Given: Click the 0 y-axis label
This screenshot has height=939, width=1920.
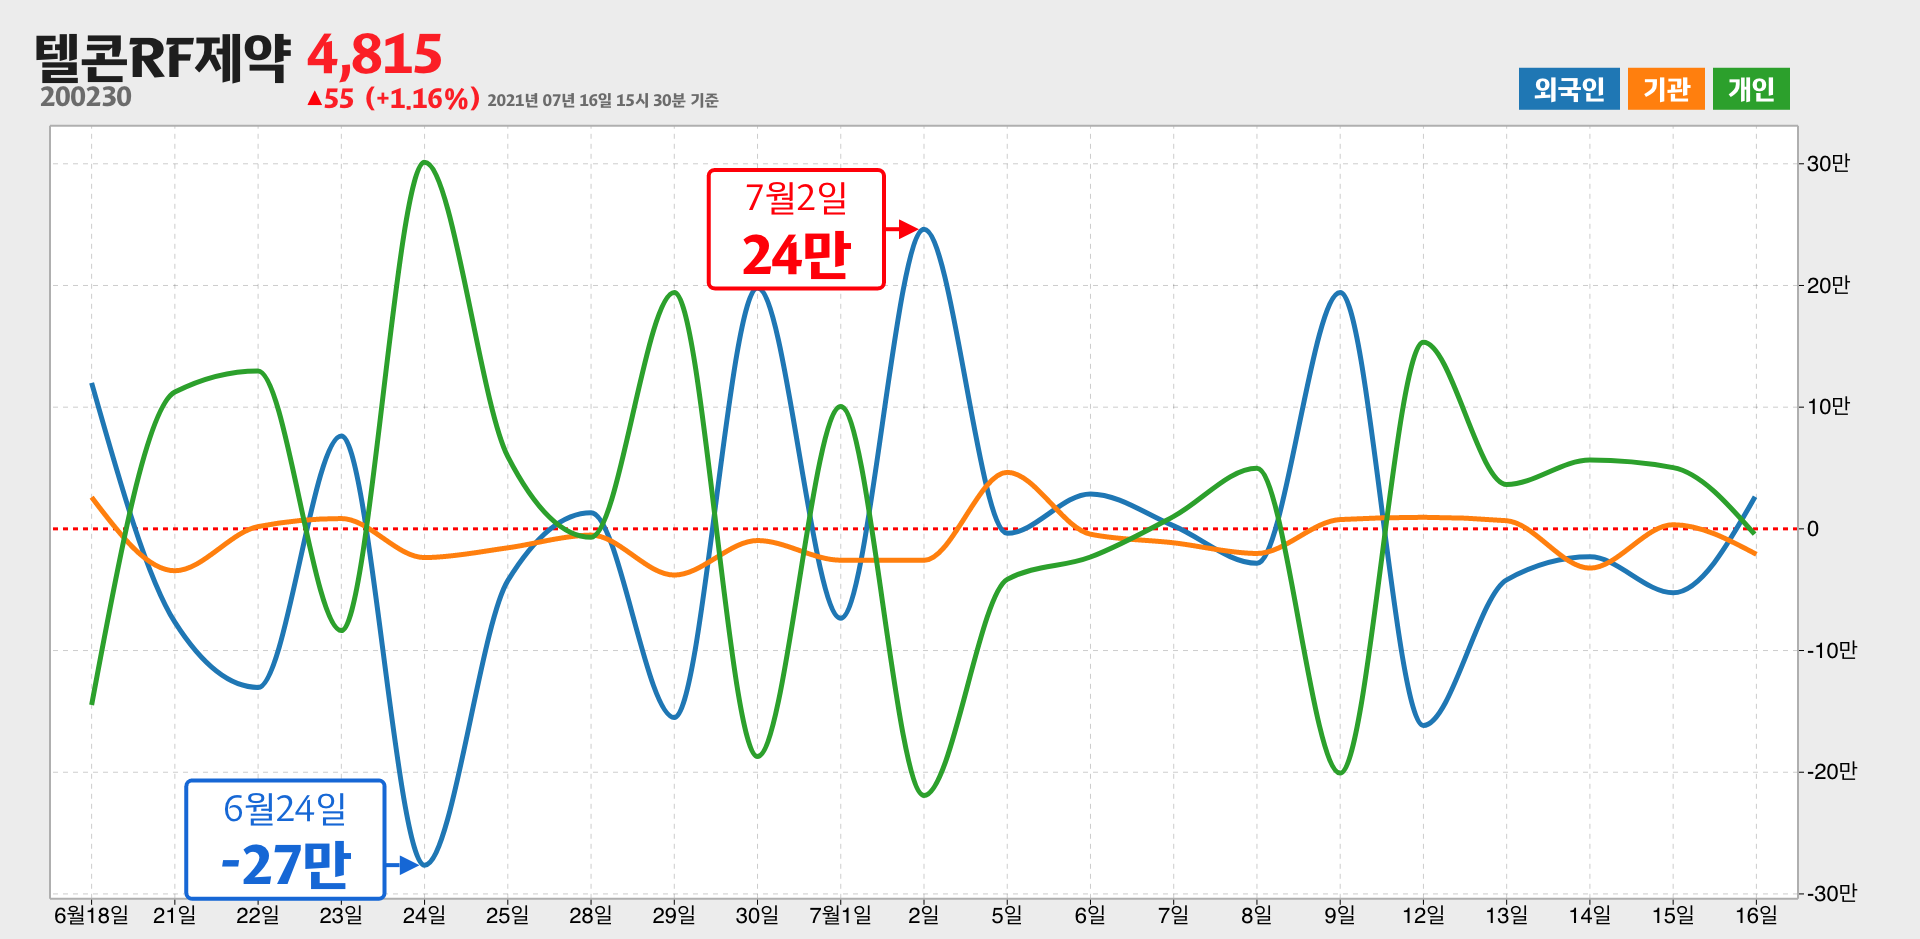Looking at the screenshot, I should pos(1813,529).
